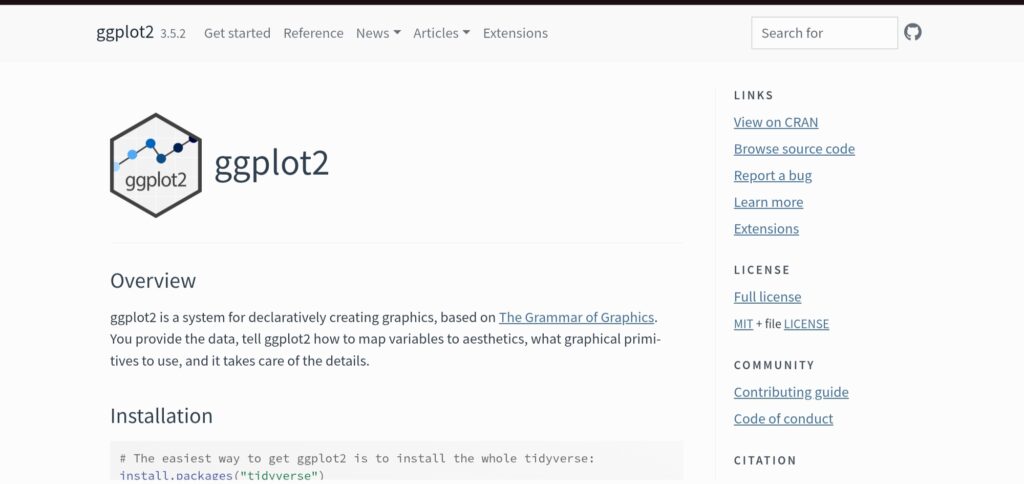Follow The Grammar of Graphics link
Screen dimensions: 1024x484
click(x=577, y=317)
